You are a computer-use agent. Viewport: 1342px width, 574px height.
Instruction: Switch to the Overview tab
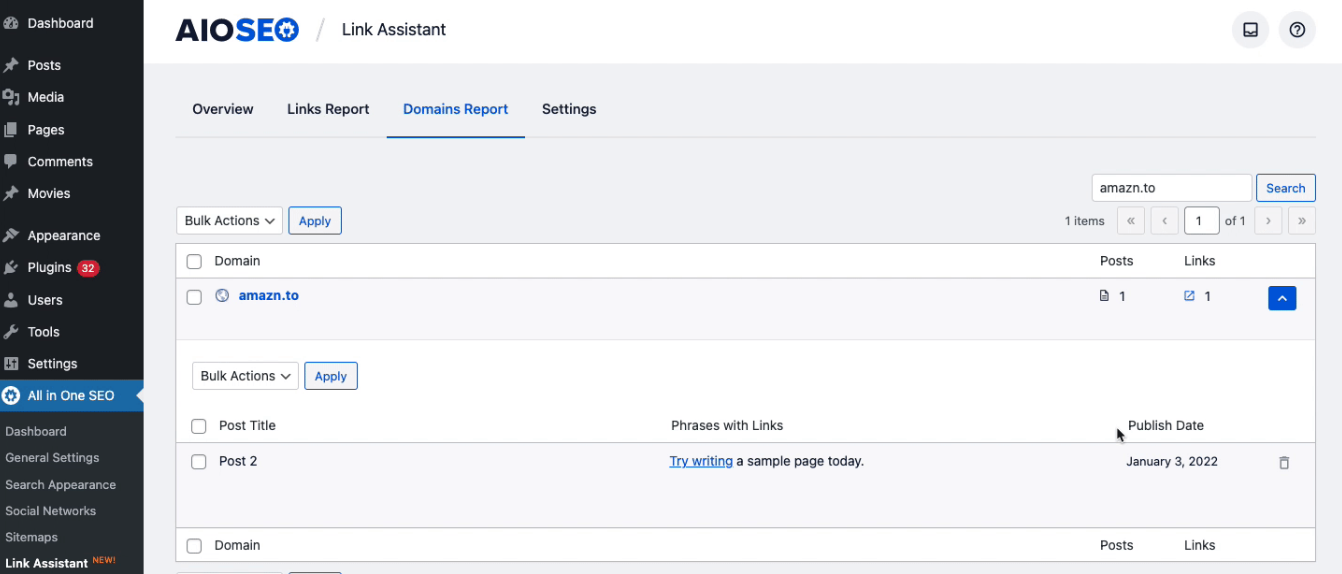pyautogui.click(x=223, y=109)
